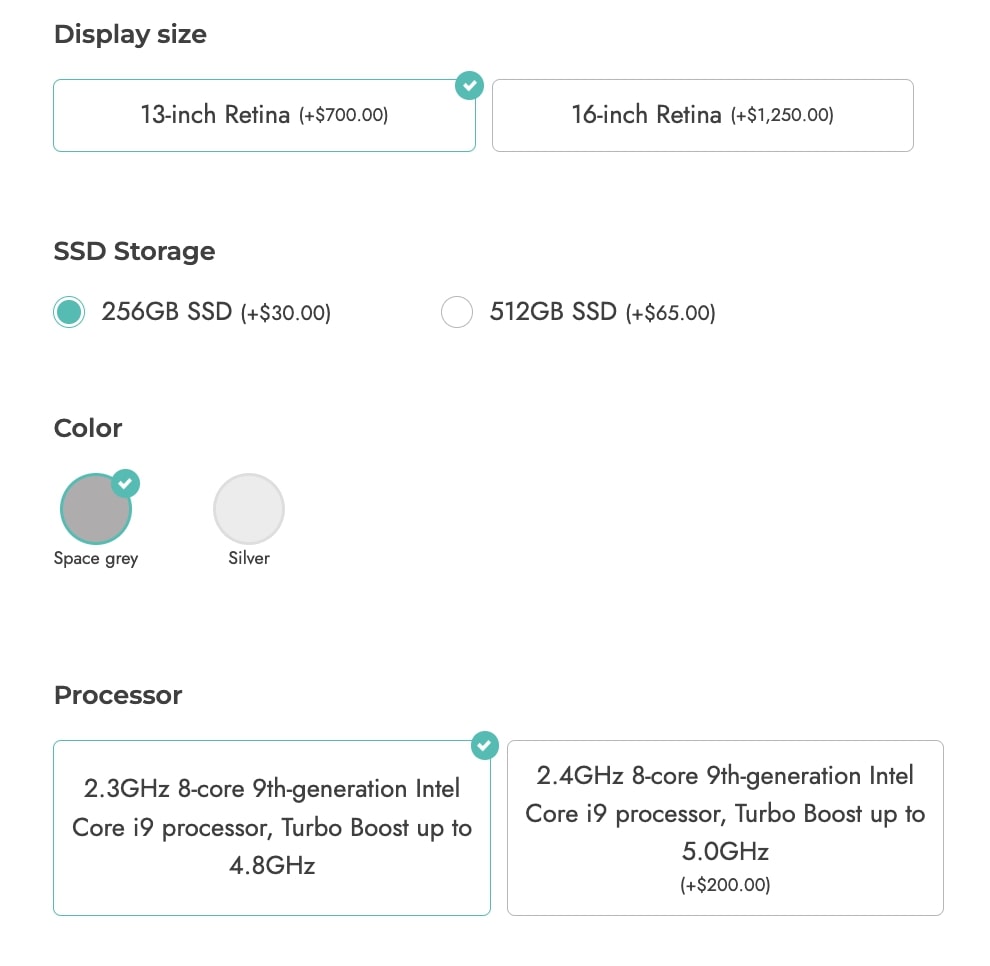Choose the 16-inch Retina display option
Image resolution: width=990 pixels, height=966 pixels.
pos(703,116)
